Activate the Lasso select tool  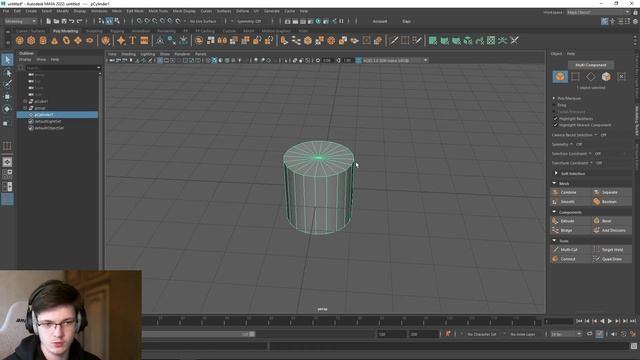pyautogui.click(x=7, y=73)
